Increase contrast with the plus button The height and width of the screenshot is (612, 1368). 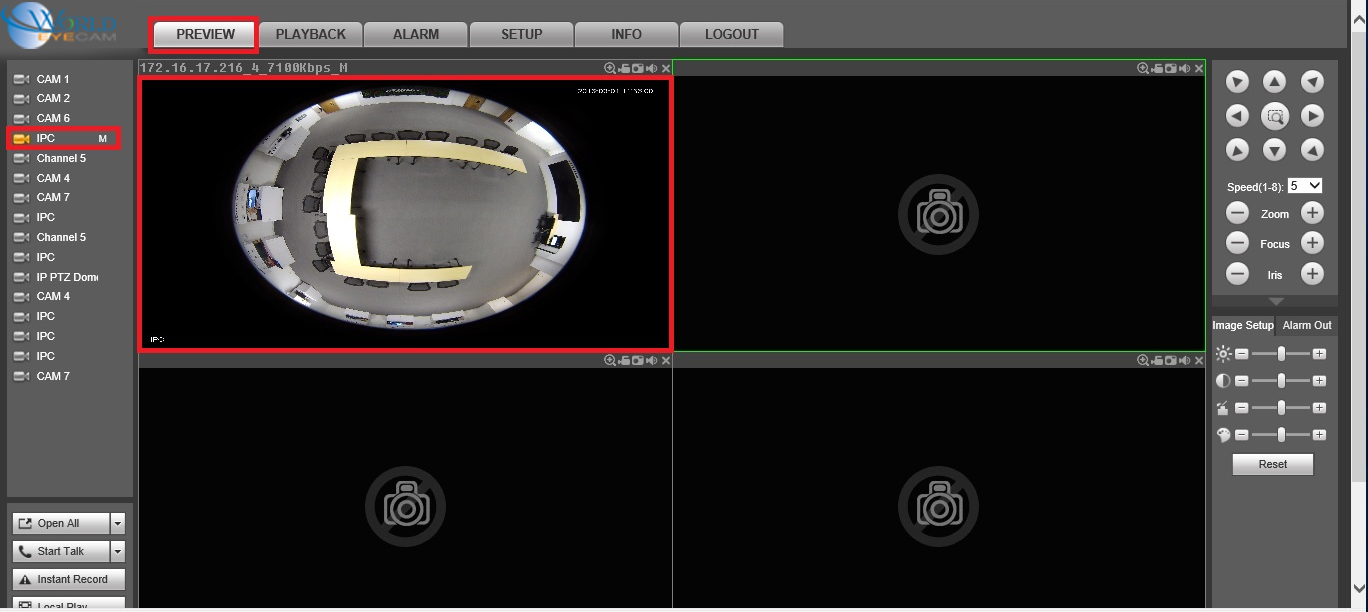coord(1319,381)
